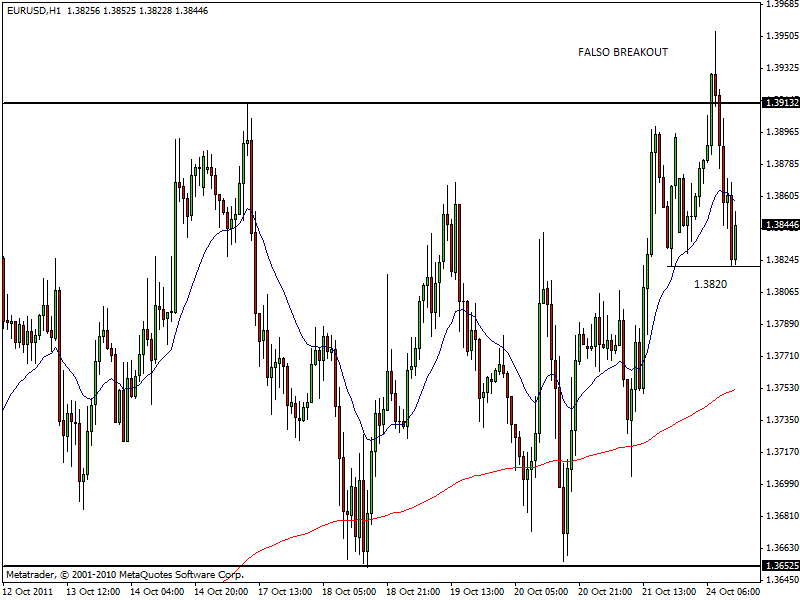The image size is (800, 600).
Task: Click the 1.36525 support price tag
Action: 779,566
